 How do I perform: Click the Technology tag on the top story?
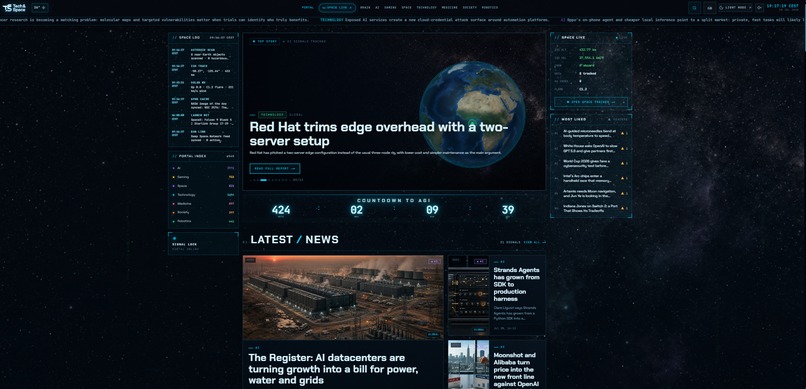(272, 115)
